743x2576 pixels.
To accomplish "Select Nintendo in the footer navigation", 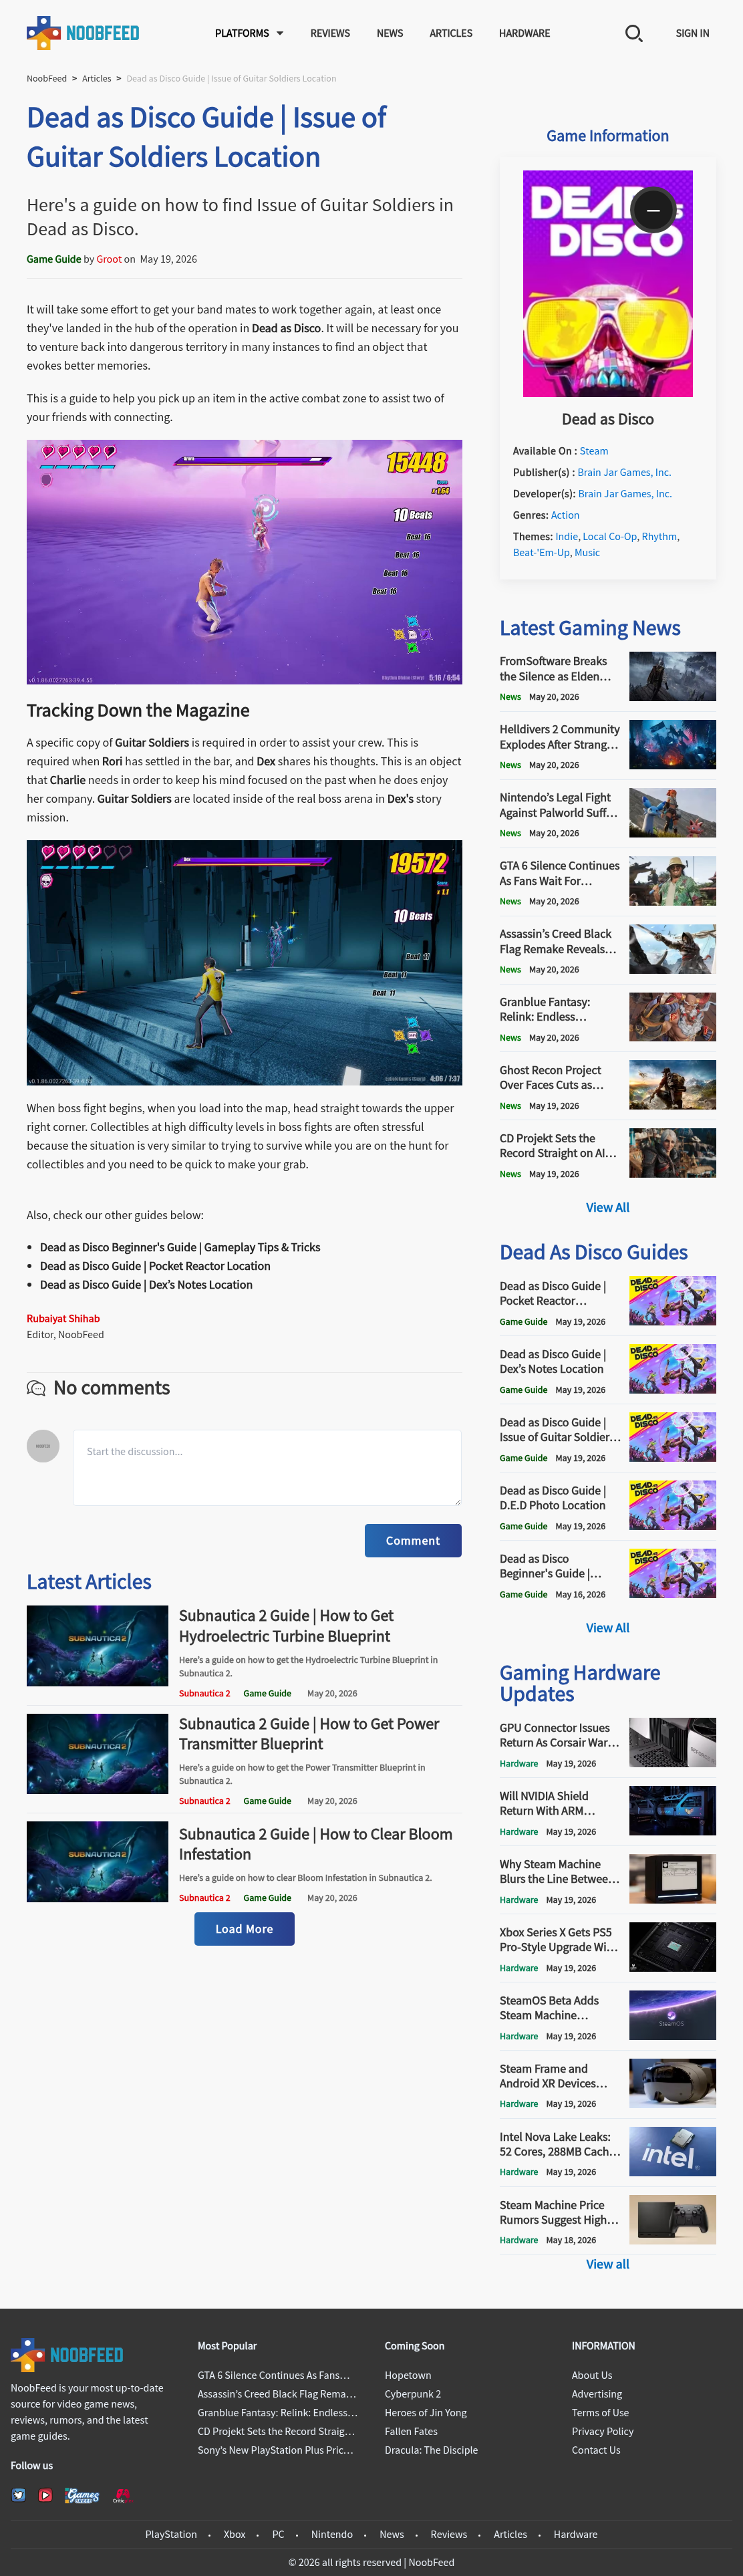I will tap(331, 2534).
